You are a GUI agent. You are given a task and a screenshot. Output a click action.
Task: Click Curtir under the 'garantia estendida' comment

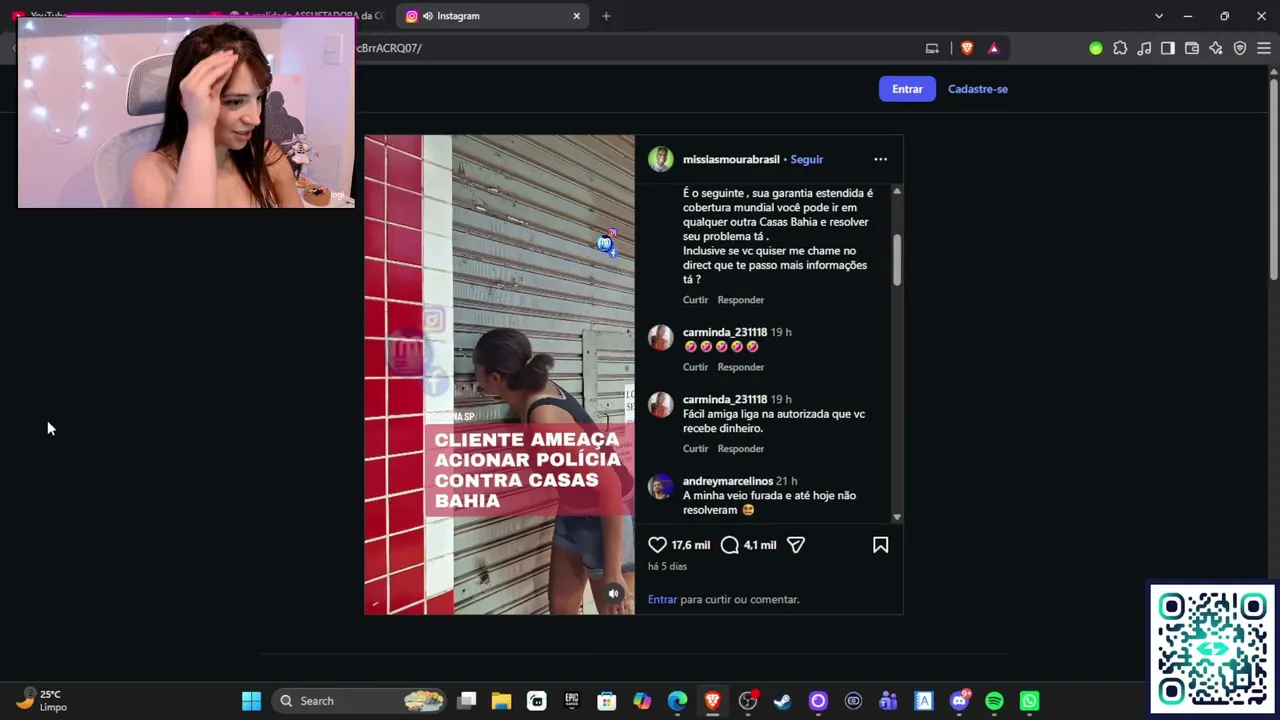pyautogui.click(x=695, y=300)
